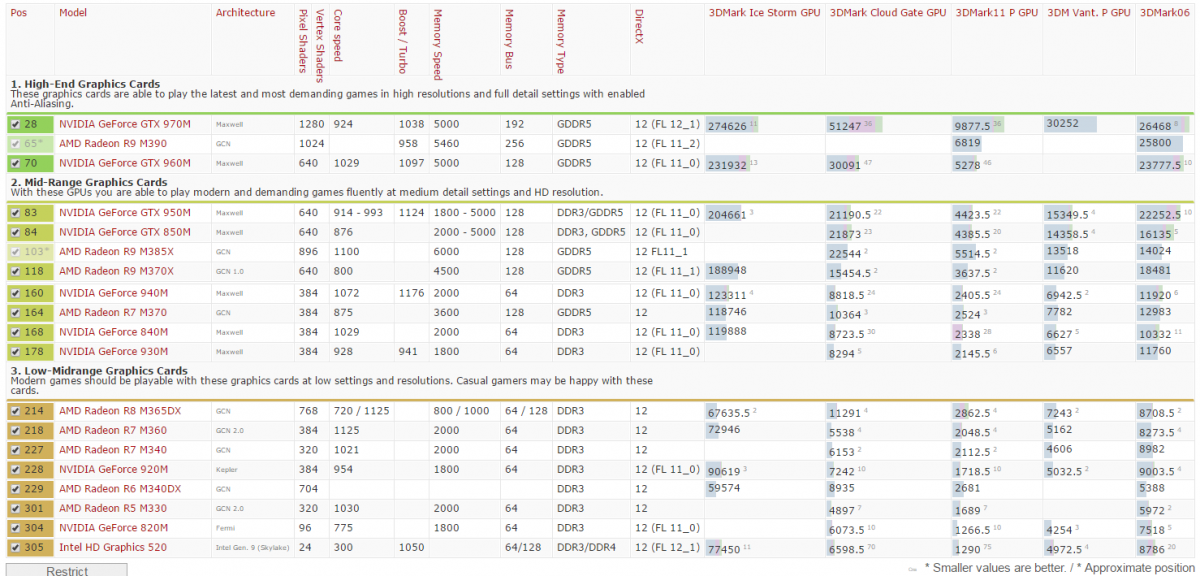The image size is (1200, 576).
Task: Sort by Pixel Shaders column header
Action: point(304,41)
